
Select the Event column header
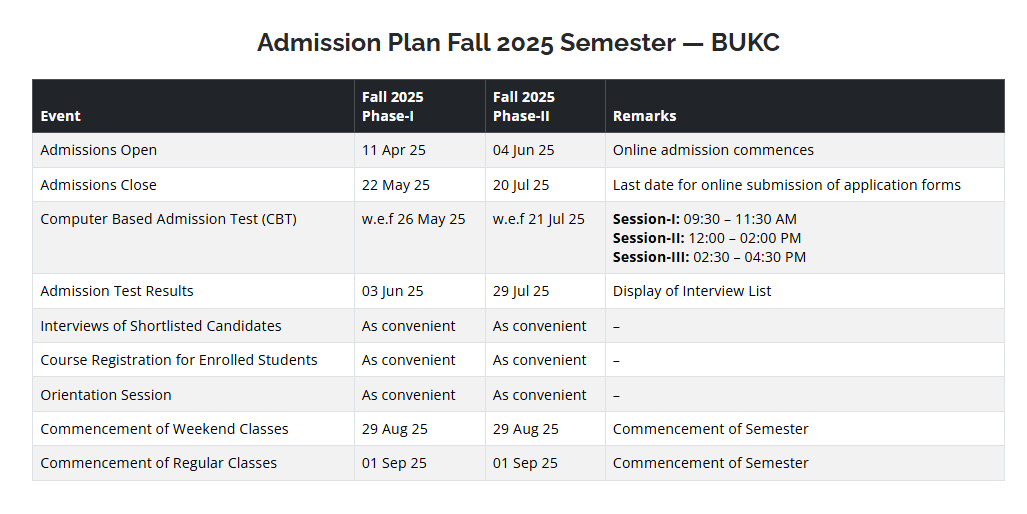tap(60, 116)
